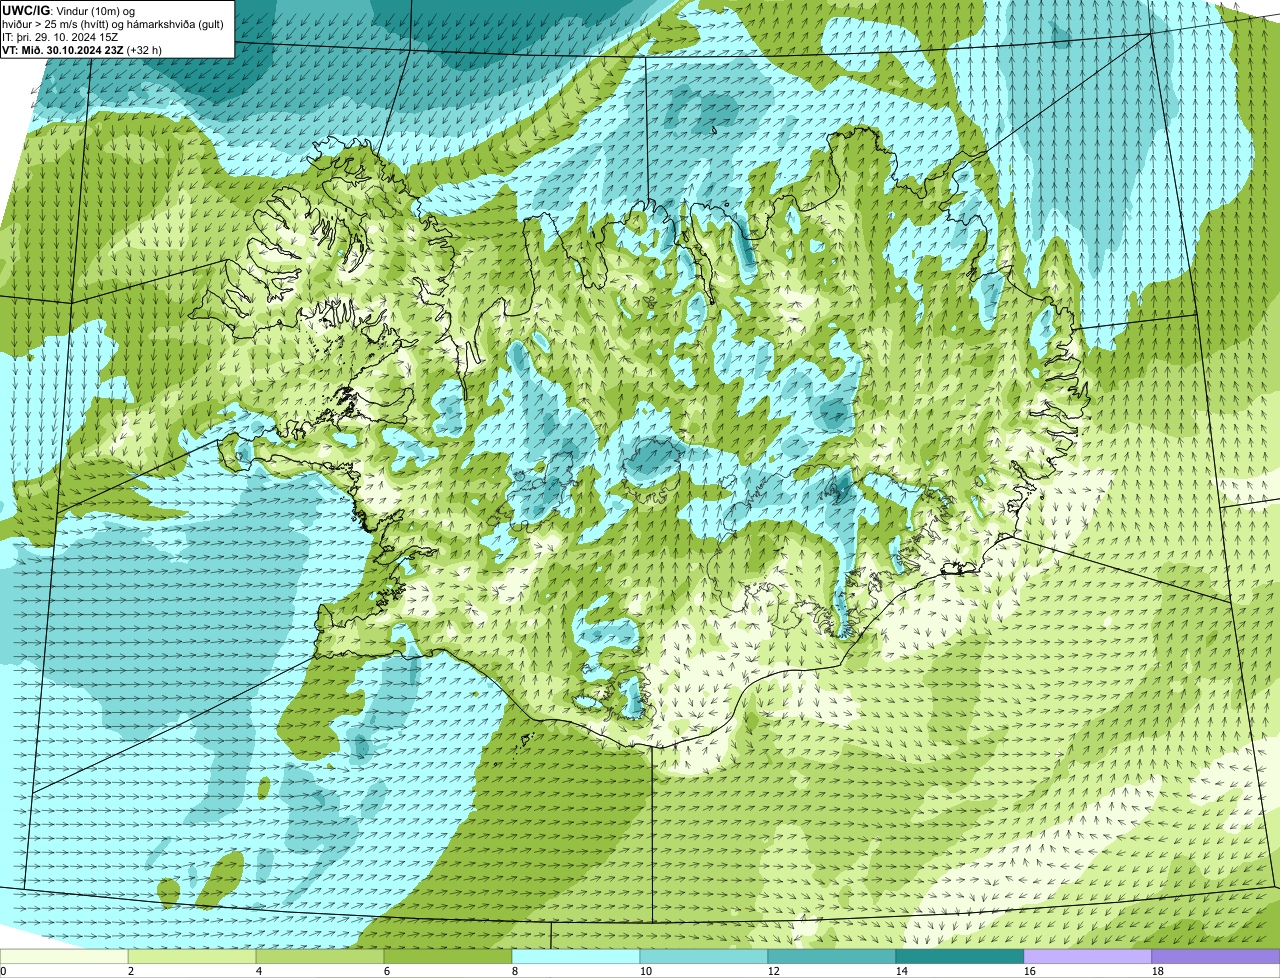Click the pale yellow 0–2 m/s legend swatch
The height and width of the screenshot is (978, 1280).
coord(64,957)
